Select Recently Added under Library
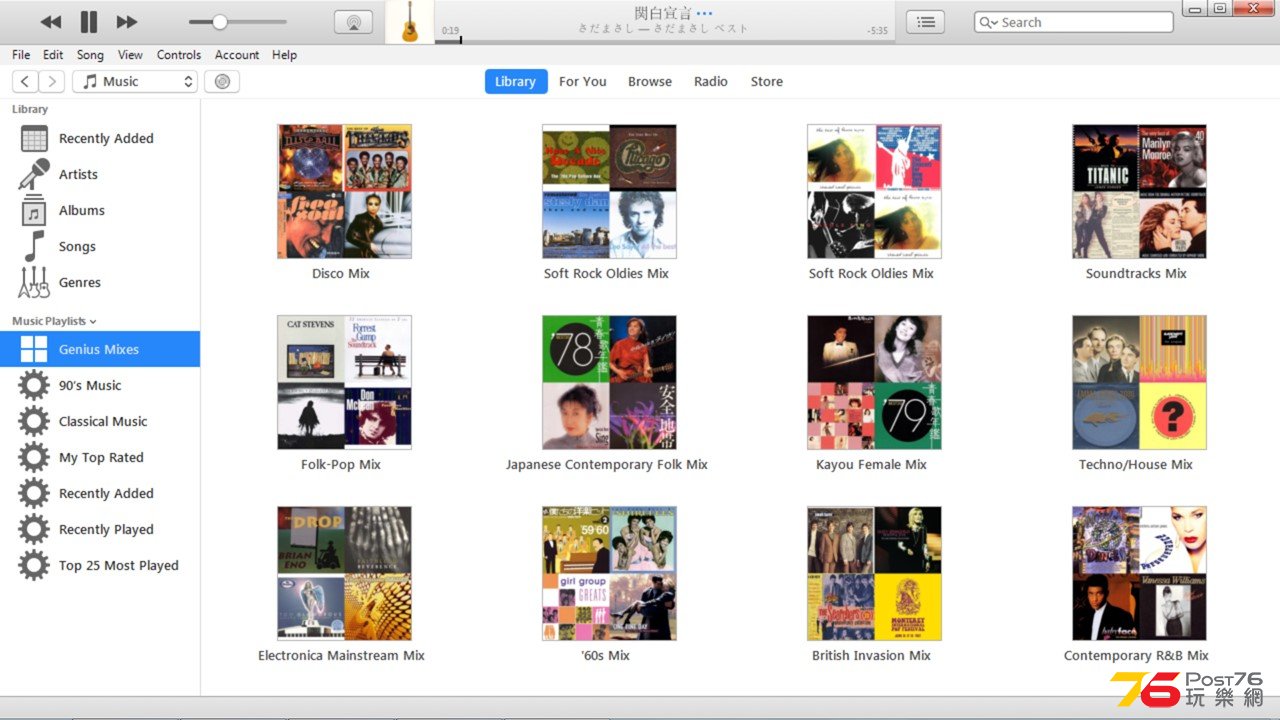This screenshot has height=720, width=1280. [x=100, y=139]
